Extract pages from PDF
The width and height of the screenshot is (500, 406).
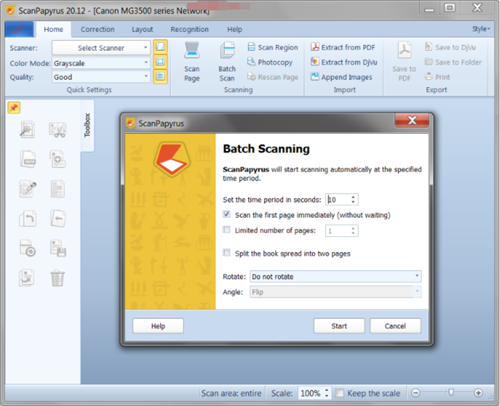[x=343, y=47]
